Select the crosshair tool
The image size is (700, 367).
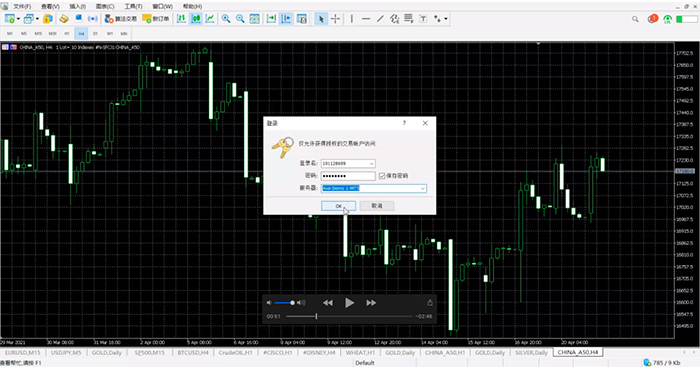pos(335,19)
